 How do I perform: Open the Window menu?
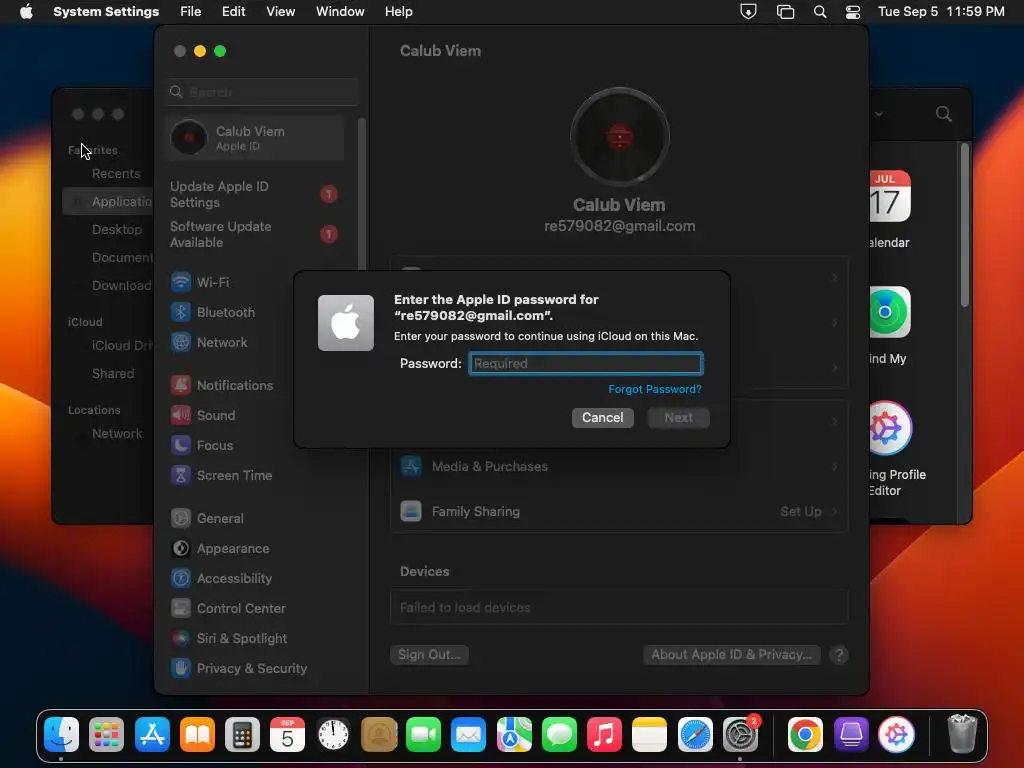[x=340, y=11]
